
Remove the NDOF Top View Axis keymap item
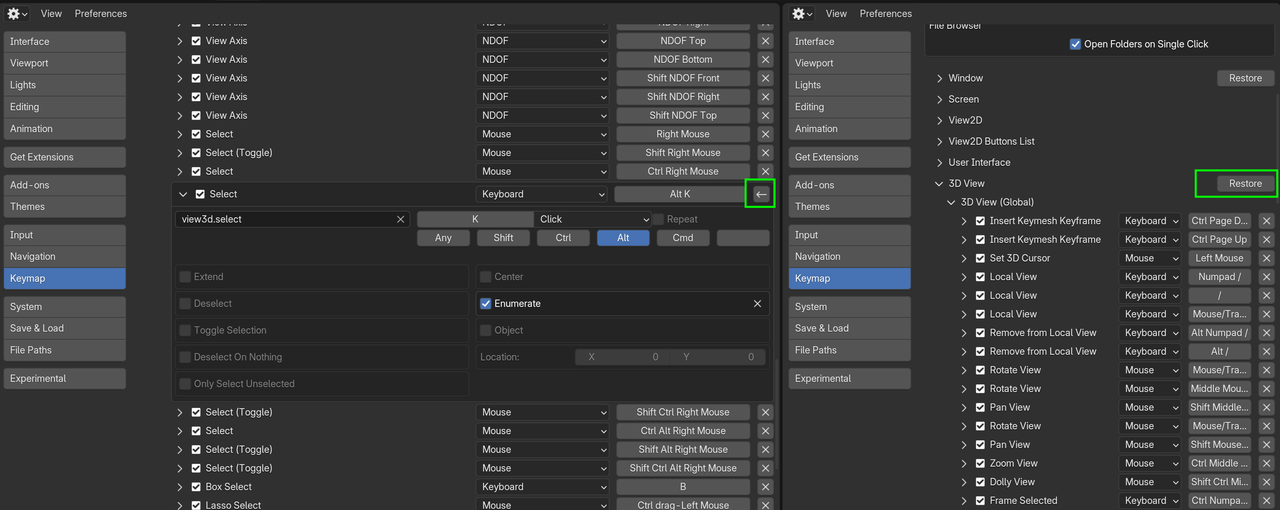pos(765,41)
